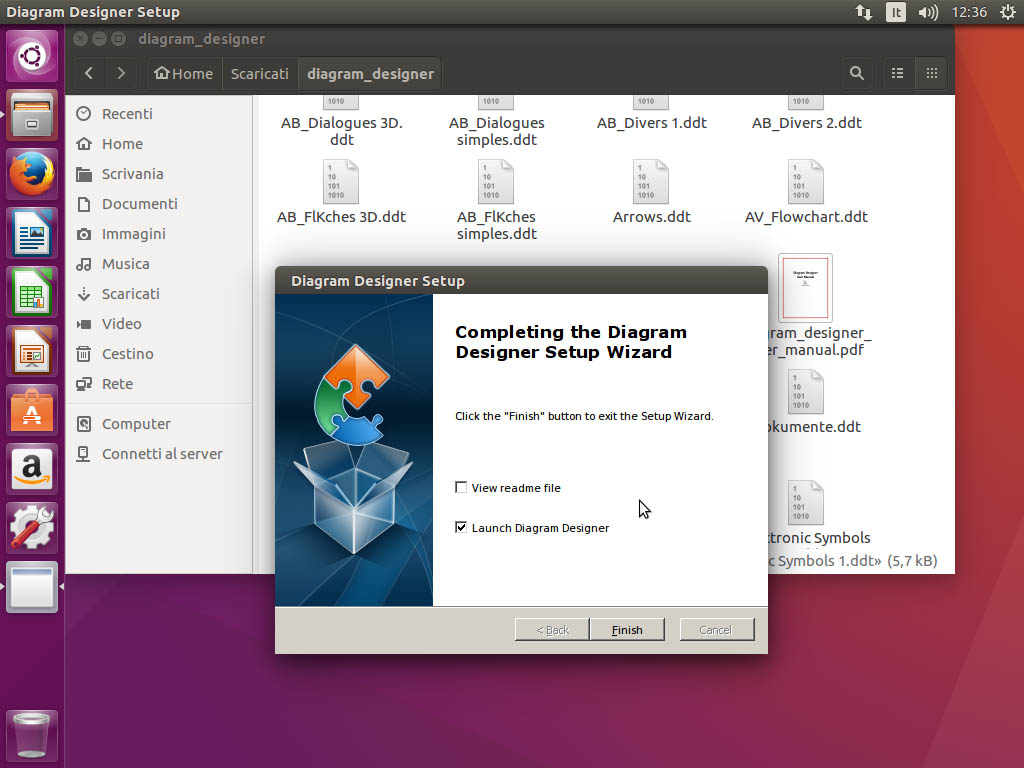
Task: Select the AV_Flowchart.ddt file icon
Action: click(x=805, y=183)
